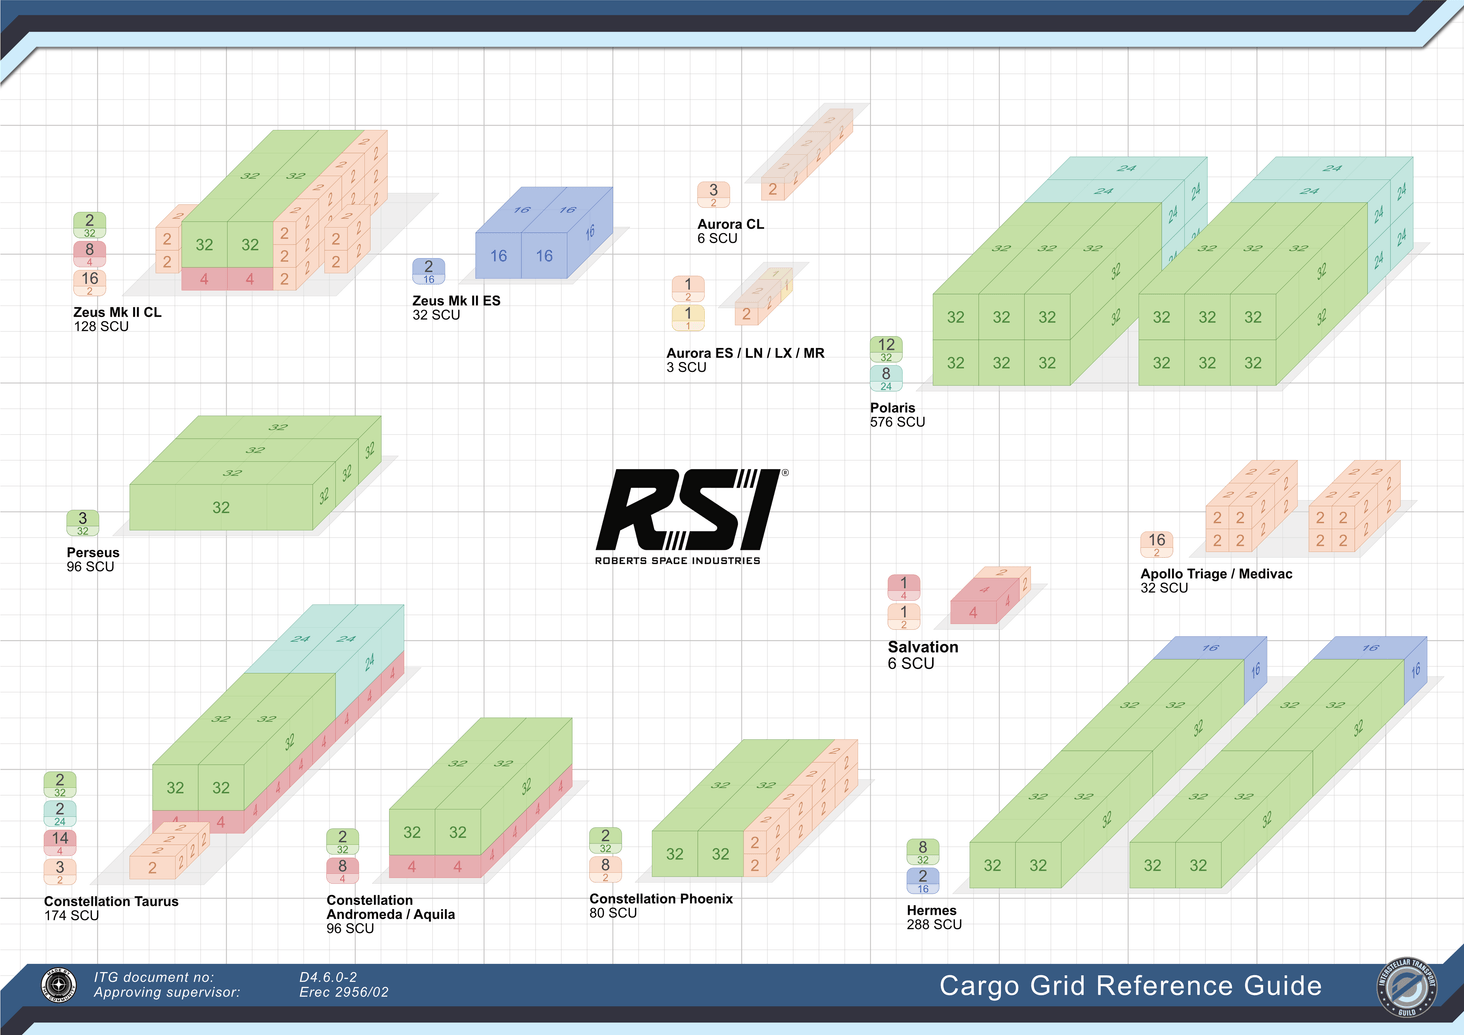Click Apollo Triage orange 16 badge
The image size is (1464, 1035).
1156,544
